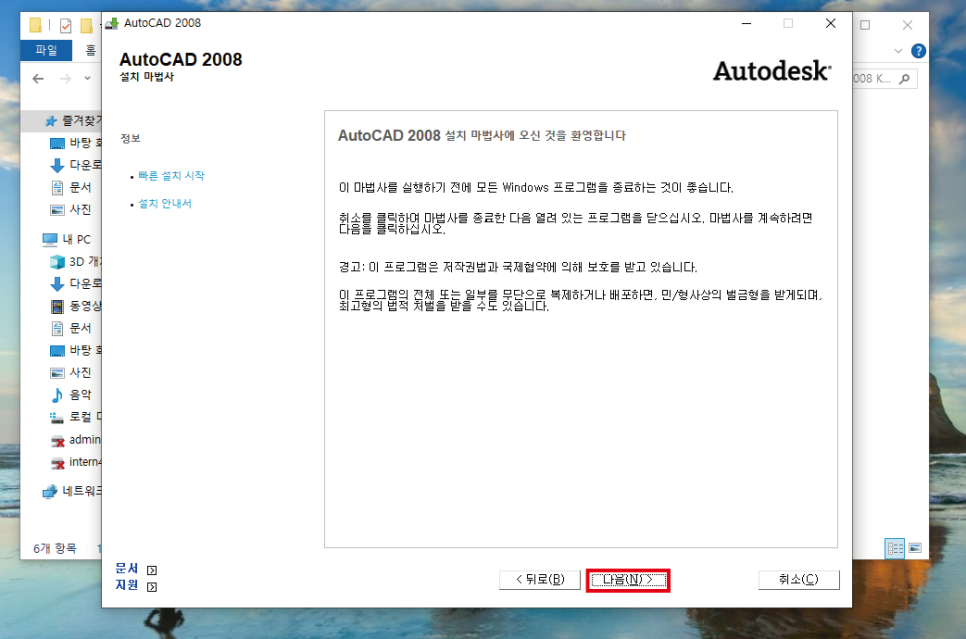Viewport: 966px width, 639px height.
Task: Select 사진 under quick access in Explorer
Action: [70, 210]
